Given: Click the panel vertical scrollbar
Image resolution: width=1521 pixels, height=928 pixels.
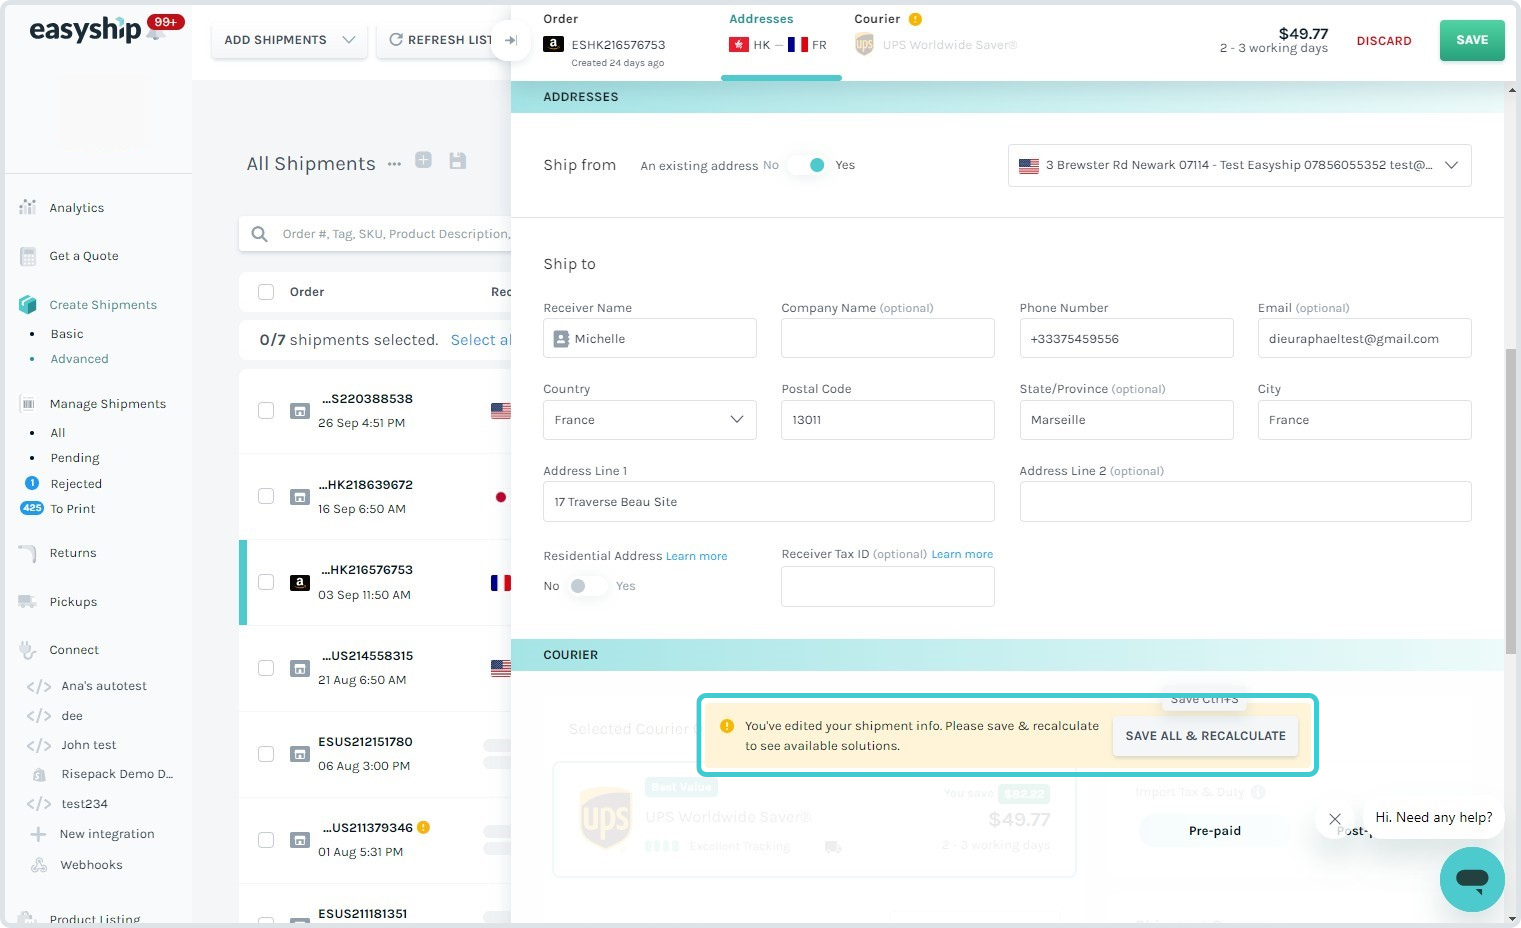Looking at the screenshot, I should pos(1511,500).
